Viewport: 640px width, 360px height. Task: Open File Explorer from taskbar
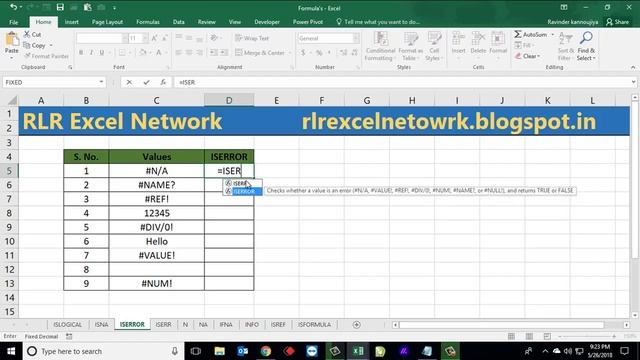point(220,351)
